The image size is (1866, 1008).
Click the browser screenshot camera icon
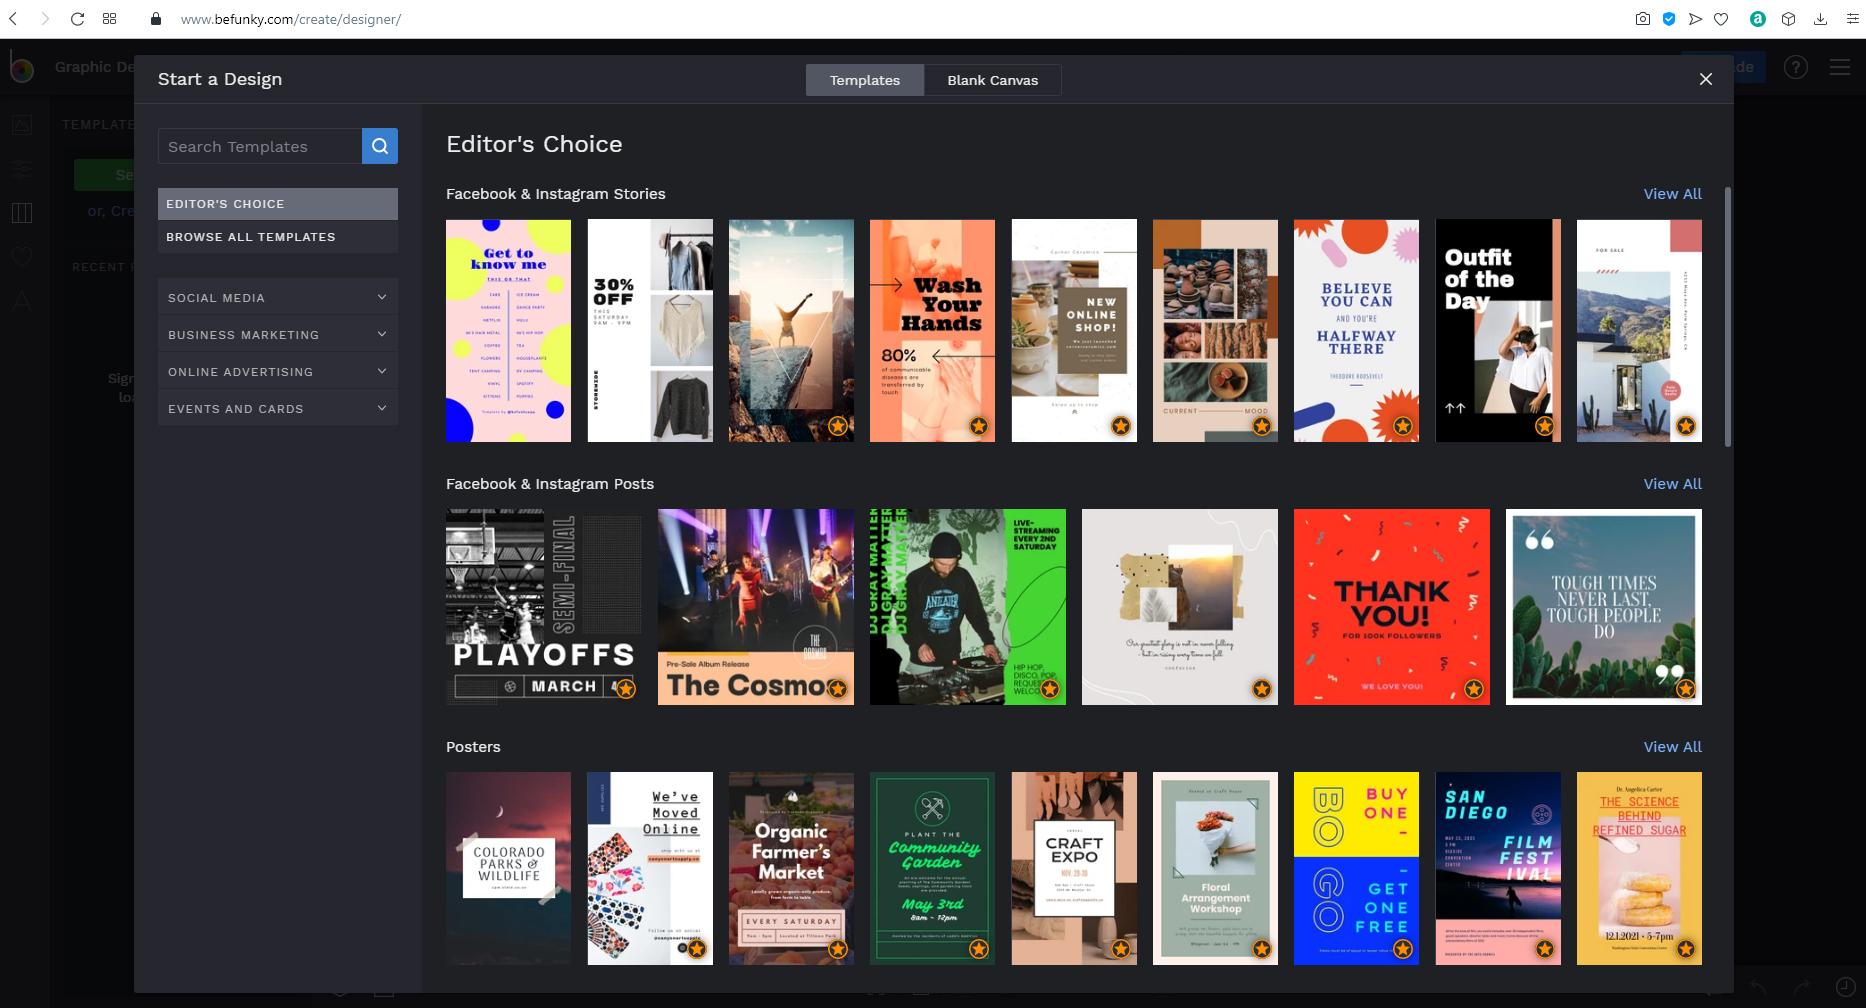1642,19
